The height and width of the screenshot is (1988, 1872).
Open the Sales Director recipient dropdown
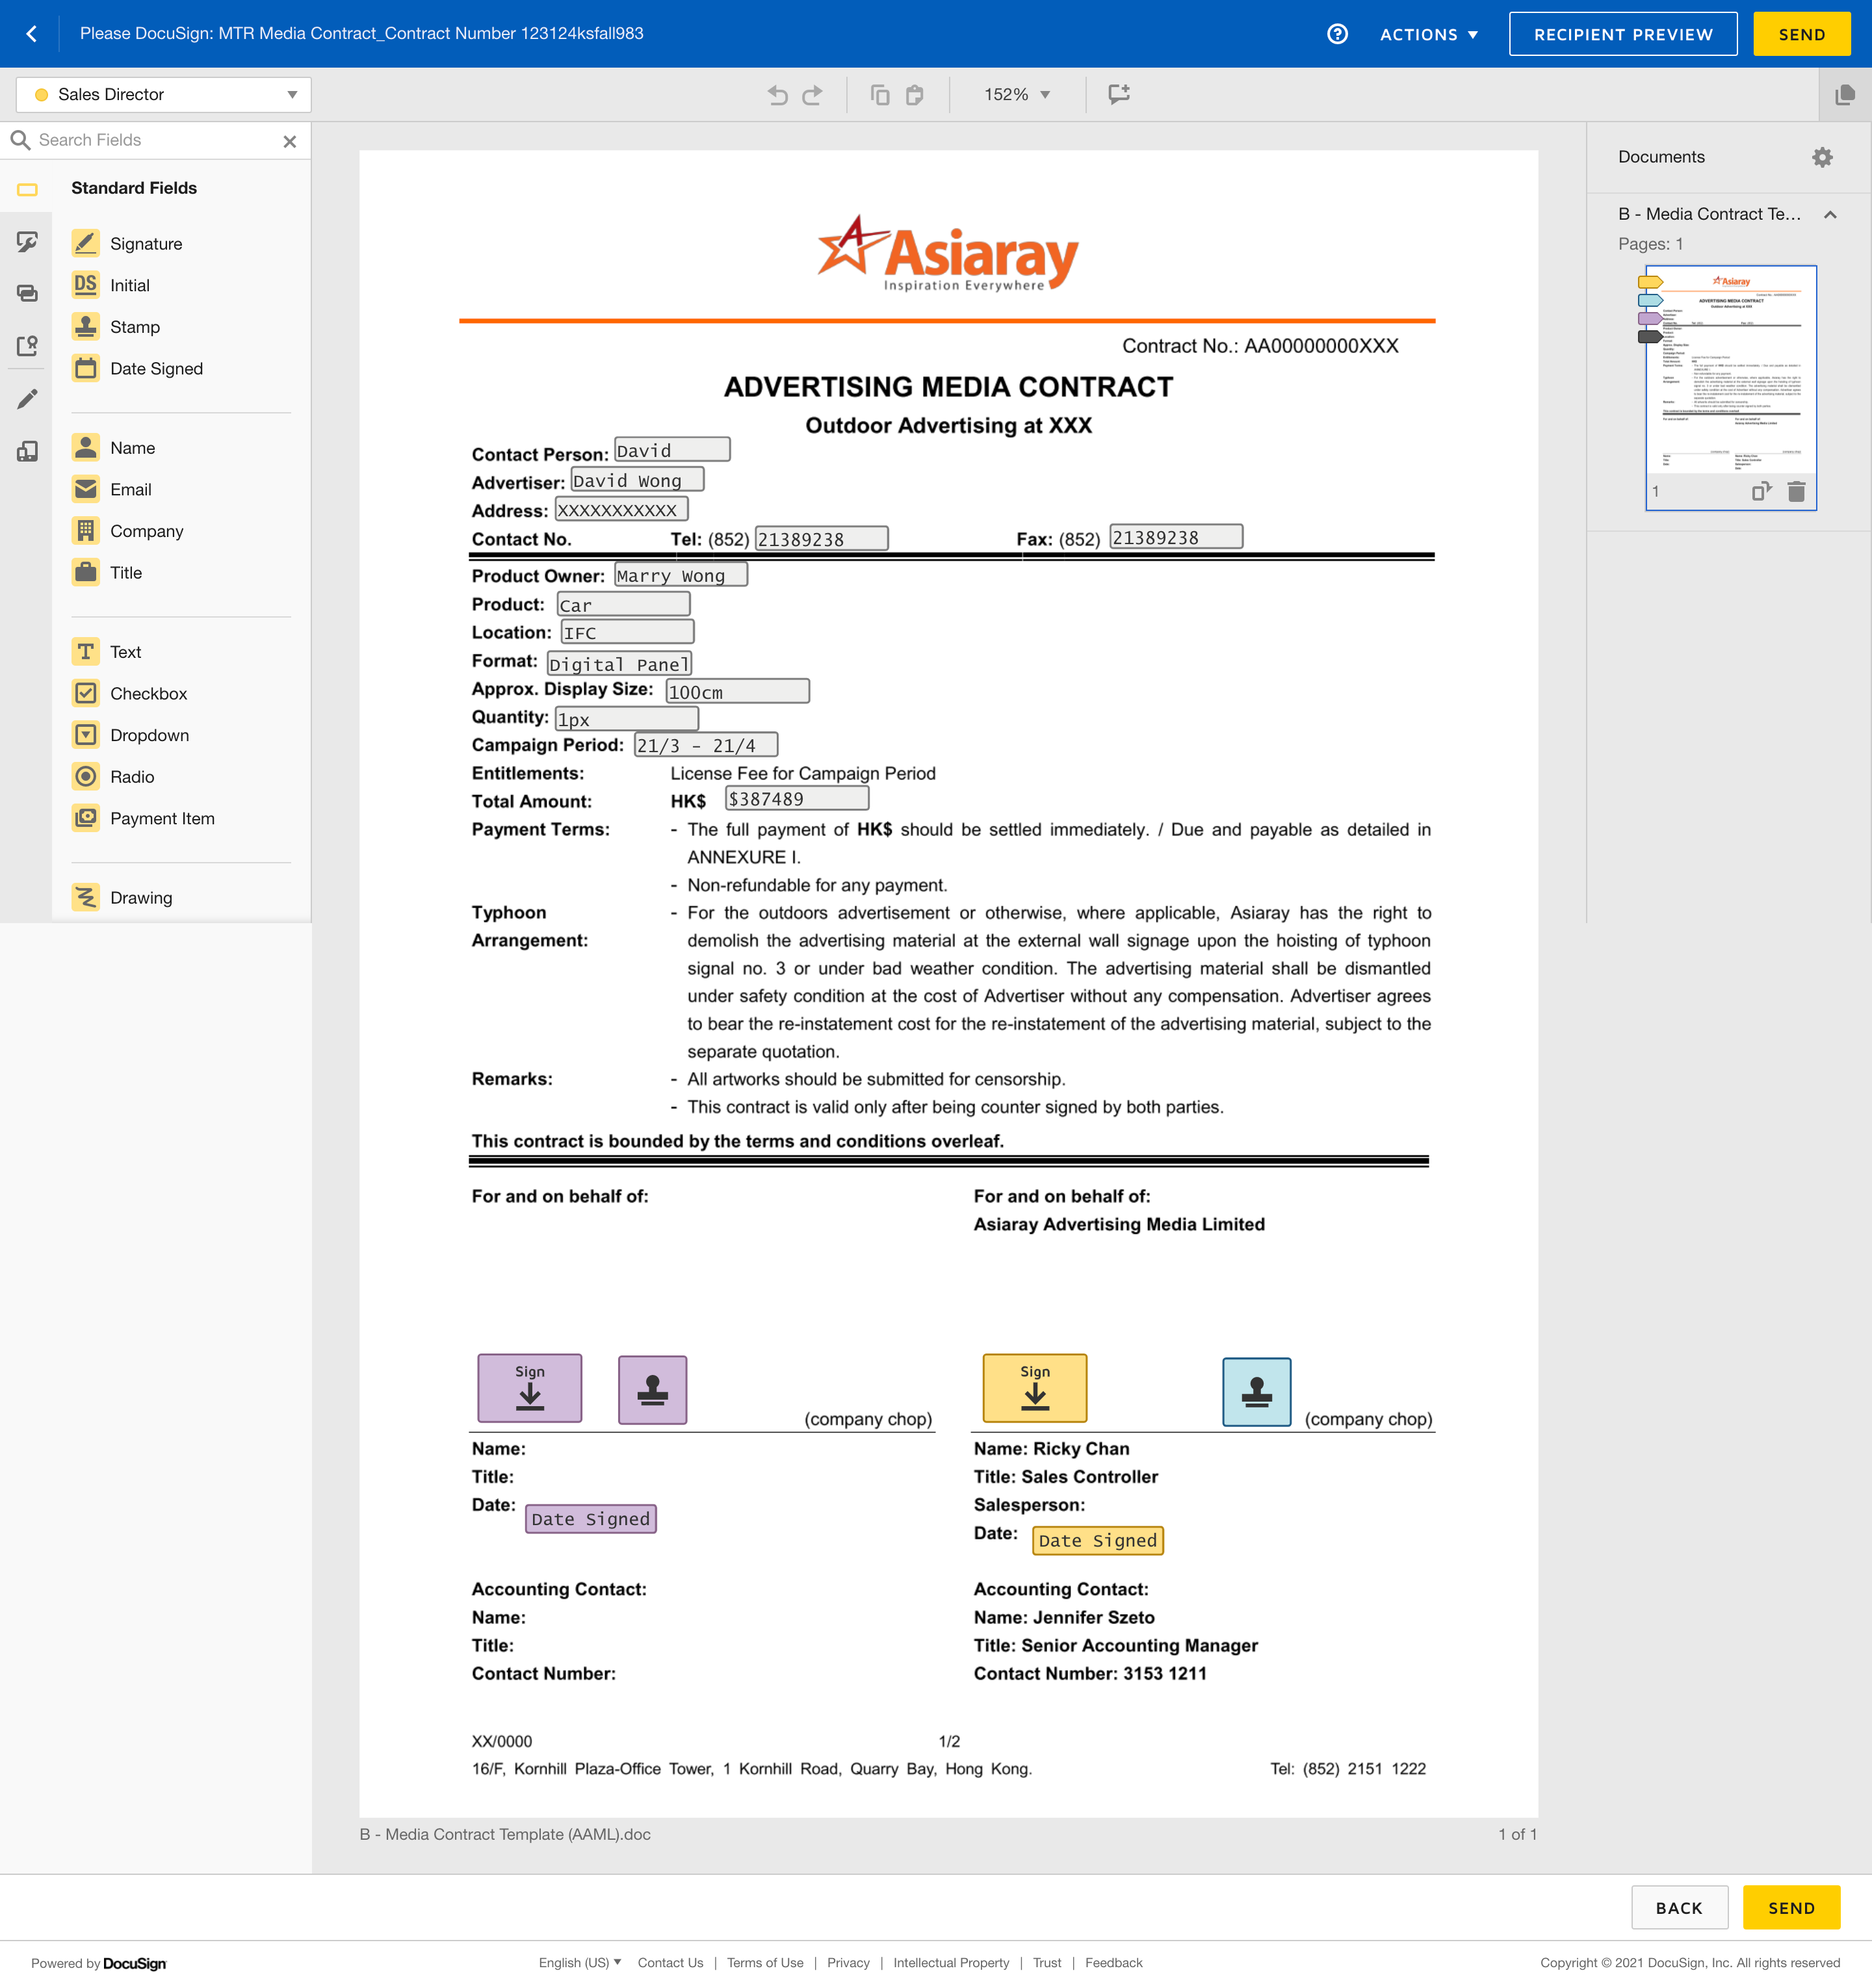coord(164,95)
